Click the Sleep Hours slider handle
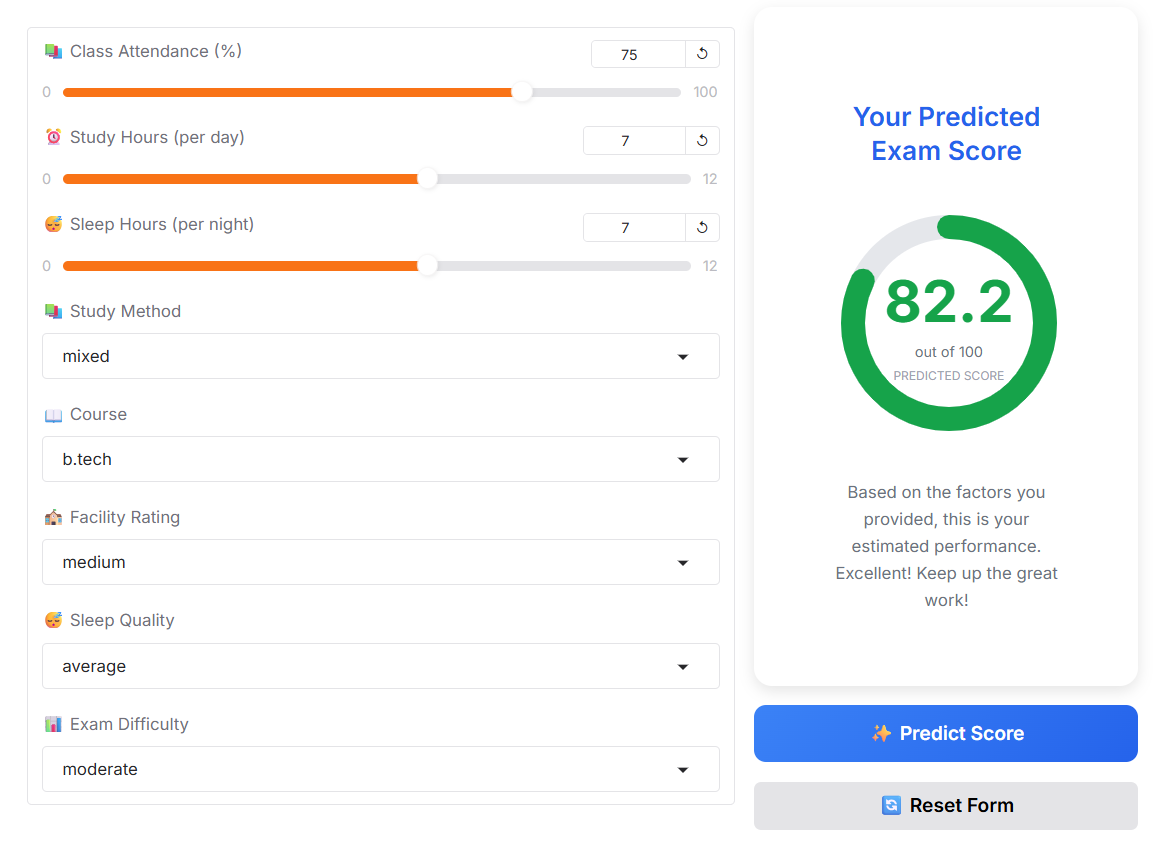 (x=427, y=266)
